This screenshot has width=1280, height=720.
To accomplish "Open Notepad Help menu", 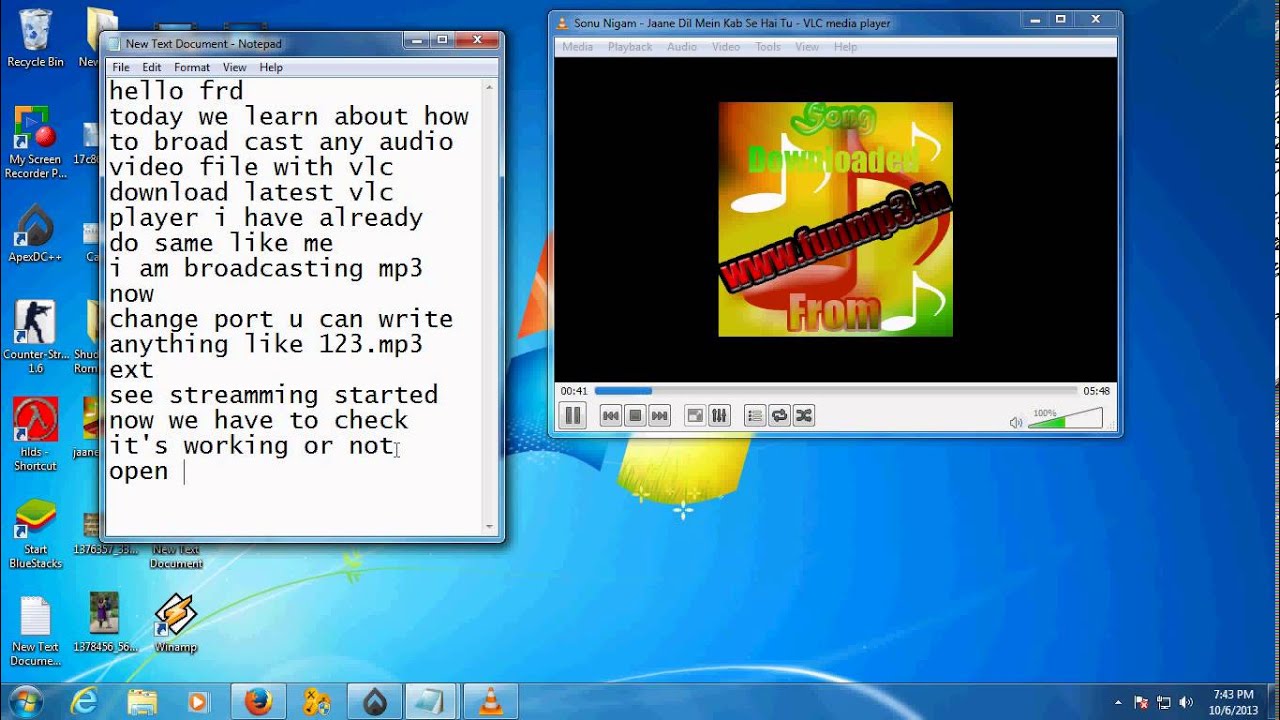I will [x=271, y=67].
